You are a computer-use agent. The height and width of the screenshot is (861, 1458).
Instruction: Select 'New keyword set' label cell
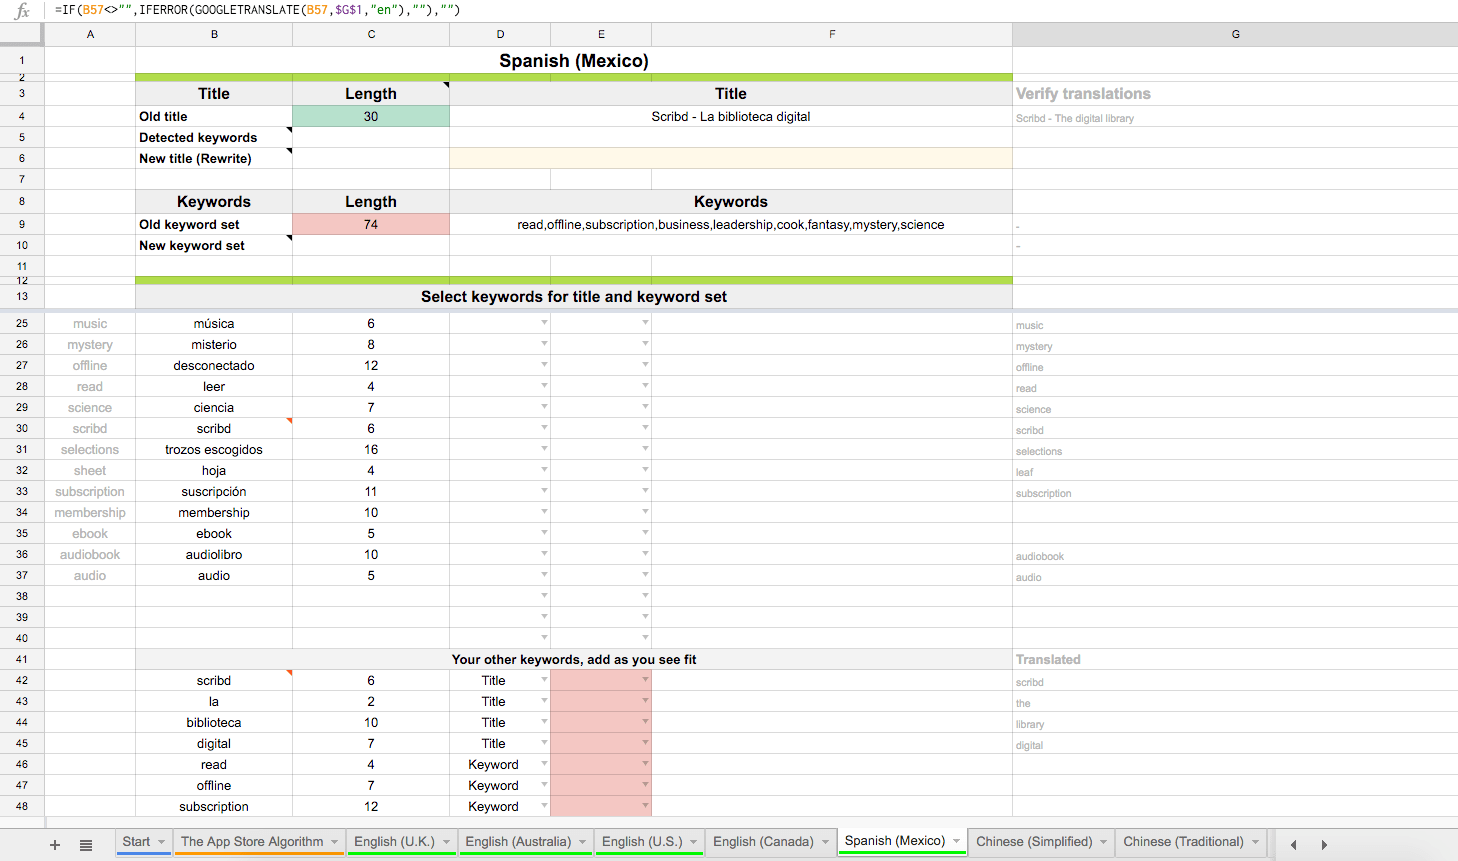coord(214,245)
